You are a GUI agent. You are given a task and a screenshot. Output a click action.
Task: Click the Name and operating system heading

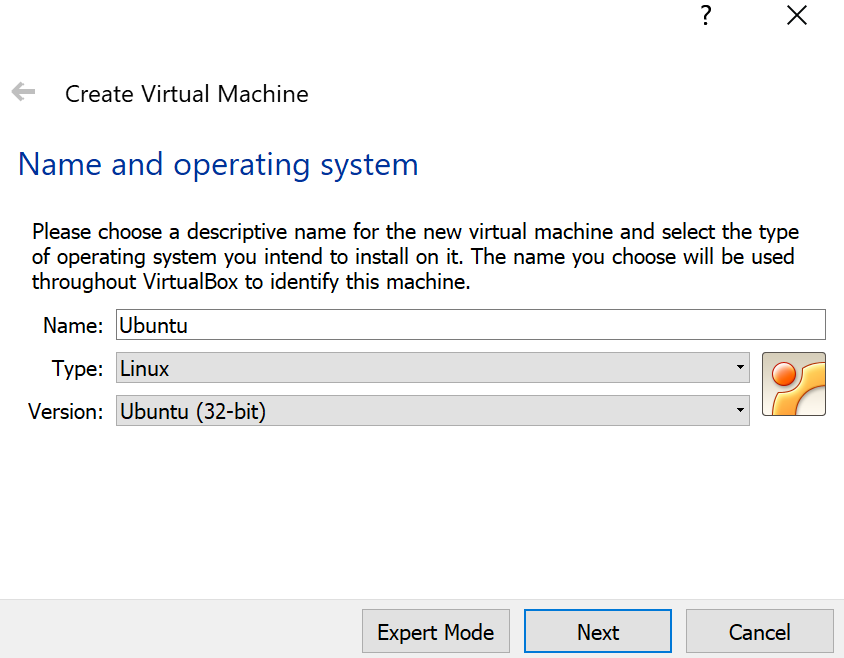(218, 165)
